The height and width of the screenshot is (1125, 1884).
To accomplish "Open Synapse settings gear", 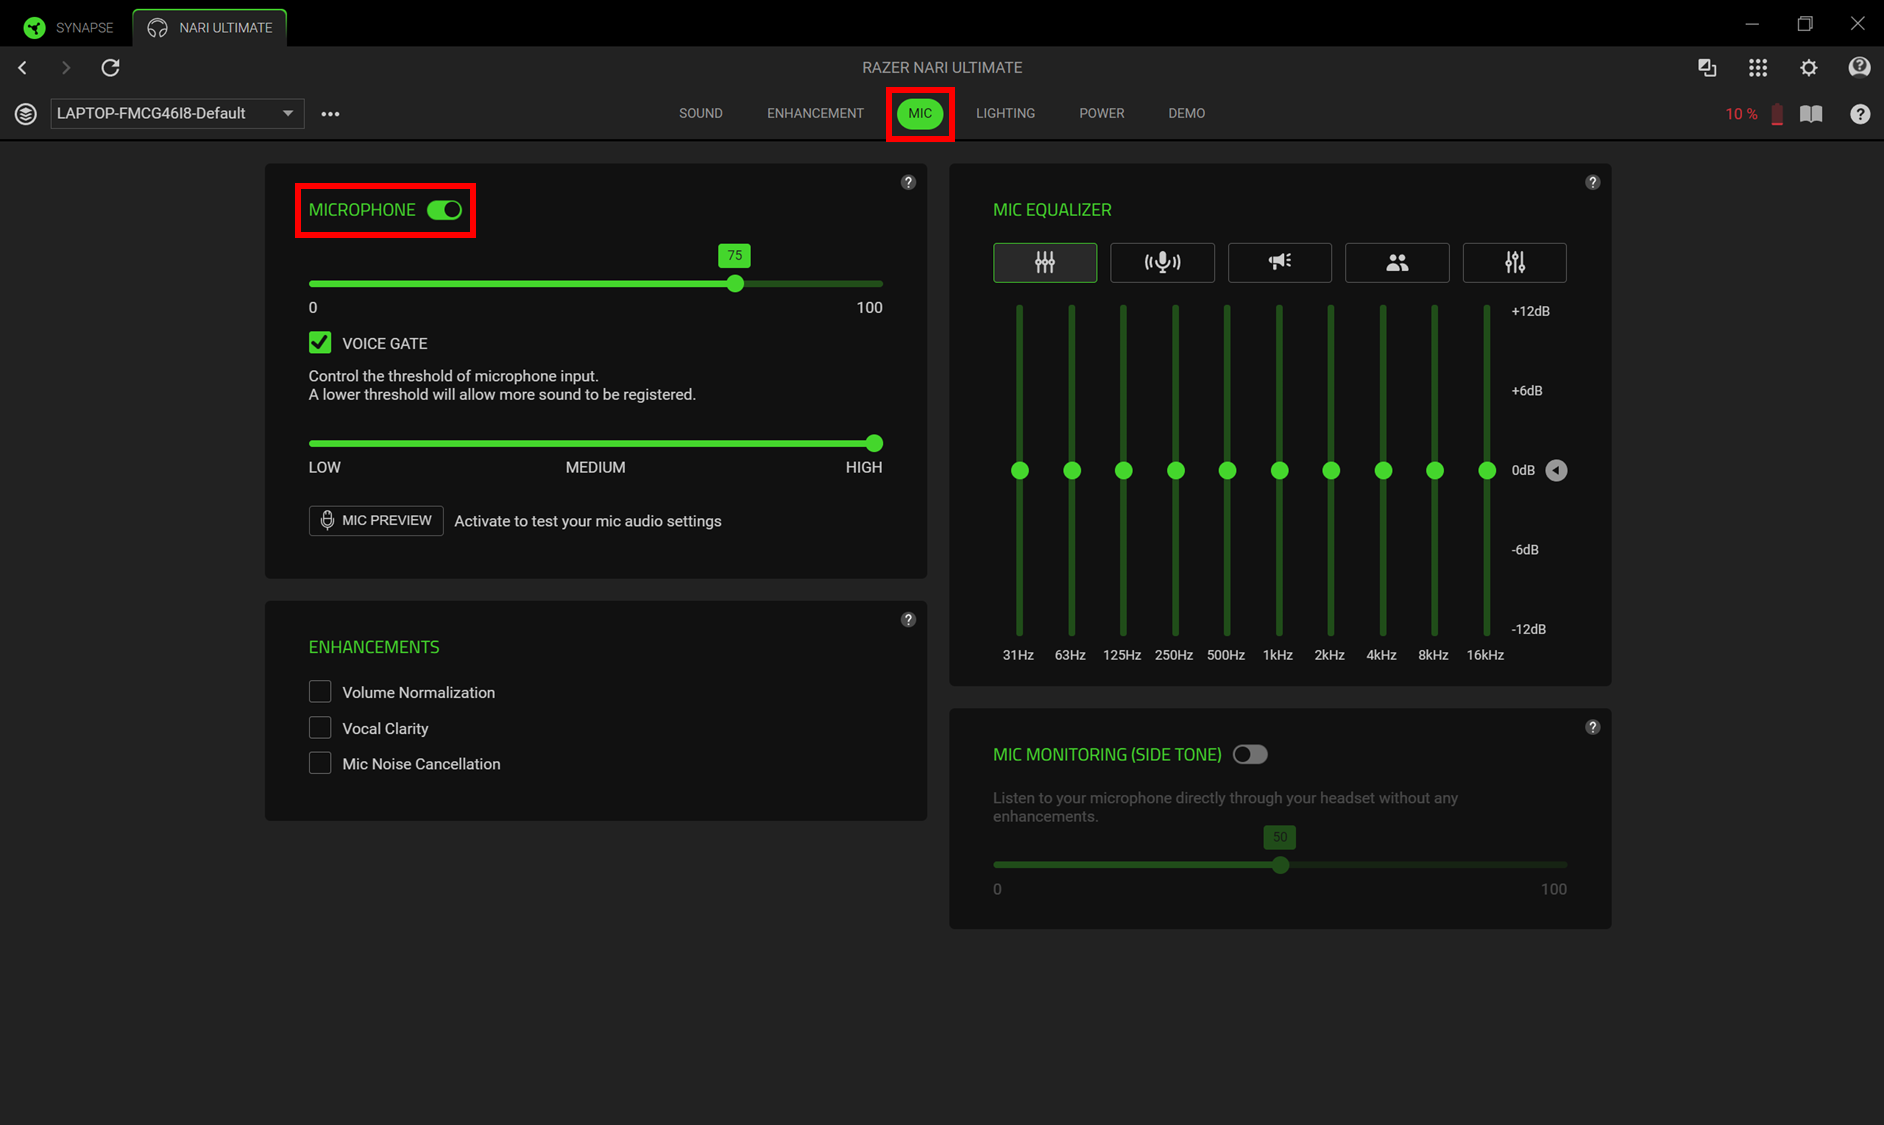I will pyautogui.click(x=1808, y=67).
